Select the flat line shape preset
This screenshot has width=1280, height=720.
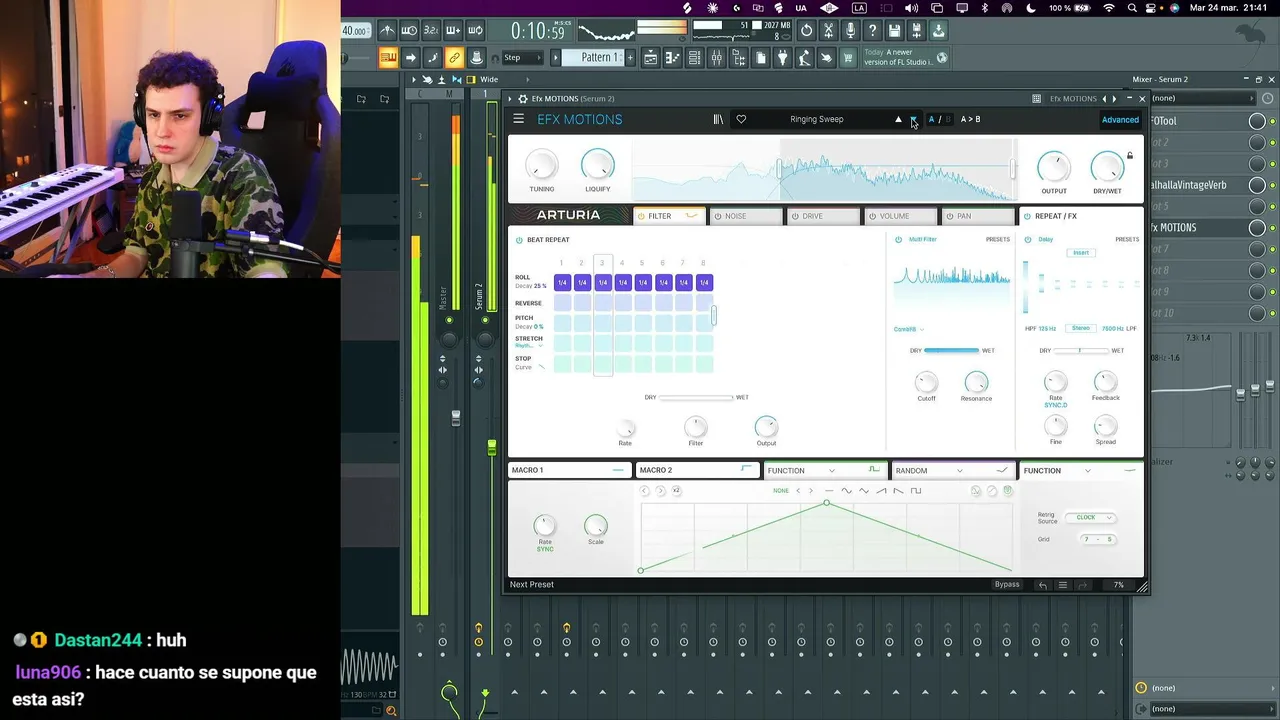click(829, 491)
